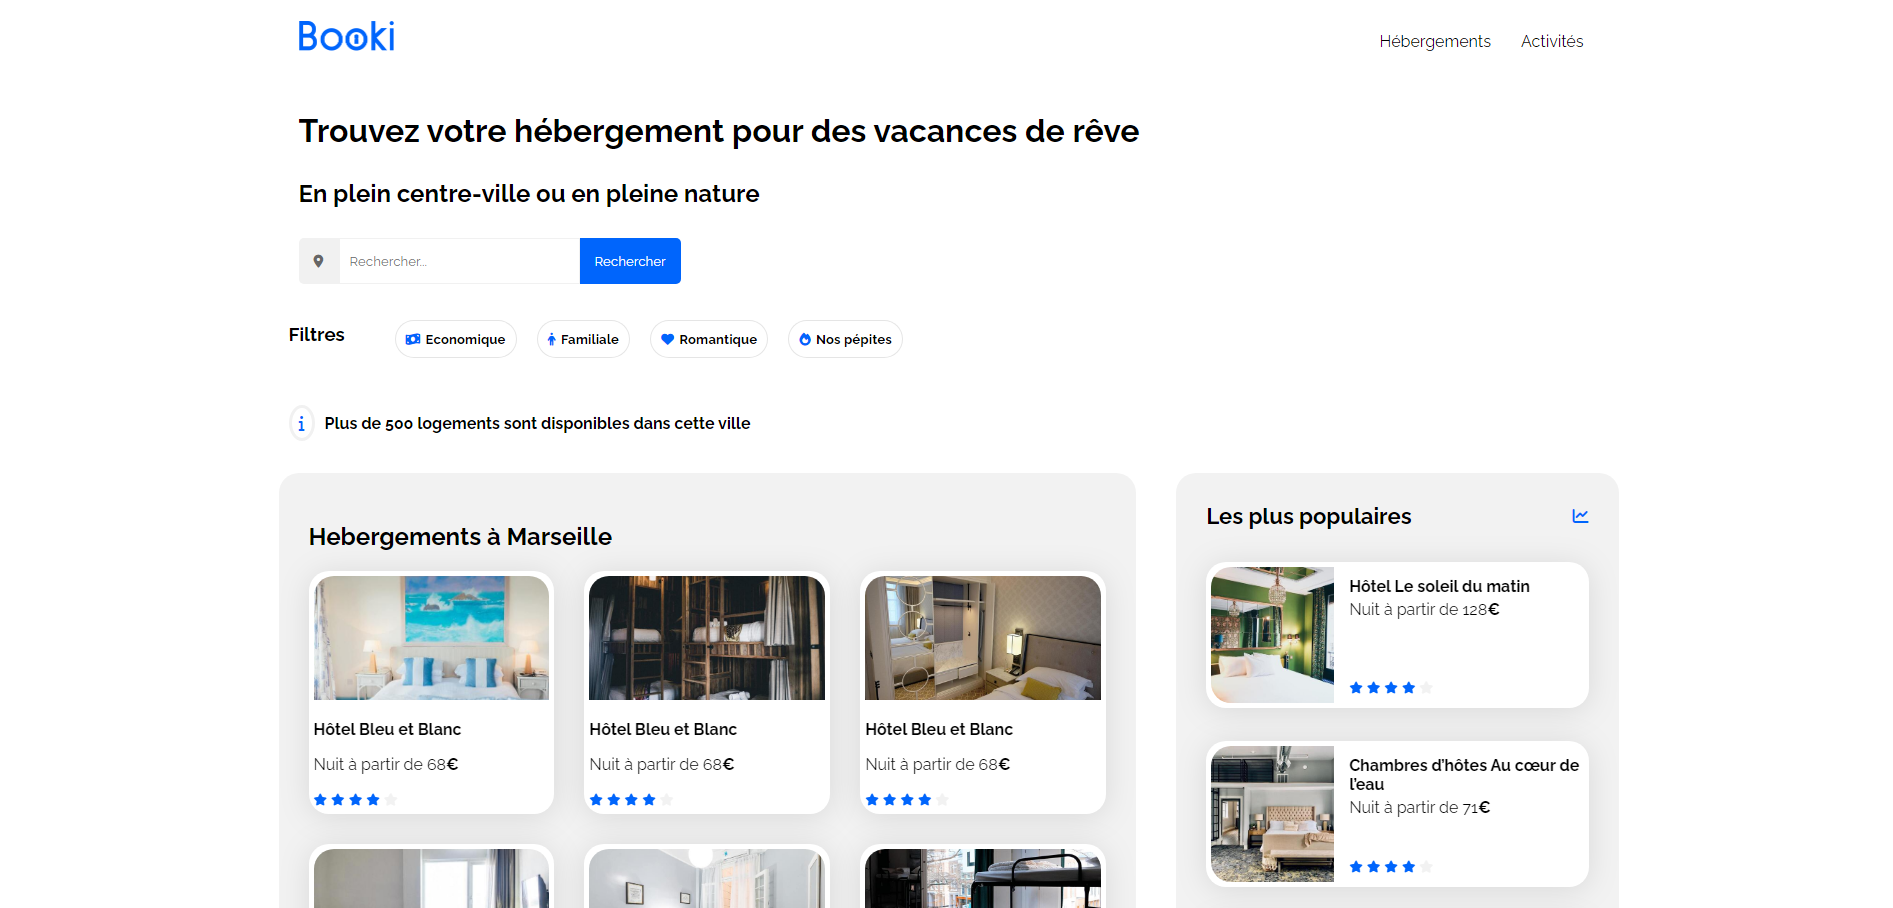Viewport: 1893px width, 908px height.
Task: Click the Booki logo
Action: pyautogui.click(x=346, y=37)
